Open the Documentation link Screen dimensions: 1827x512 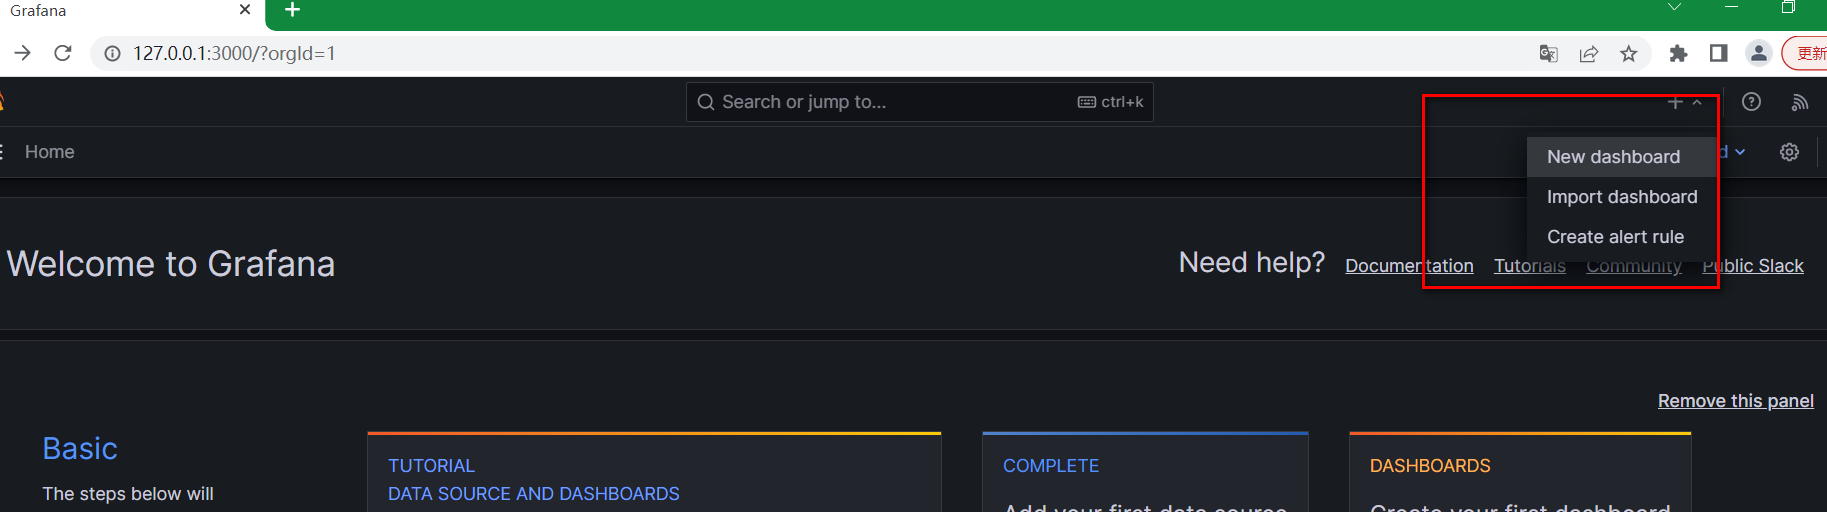click(1409, 266)
